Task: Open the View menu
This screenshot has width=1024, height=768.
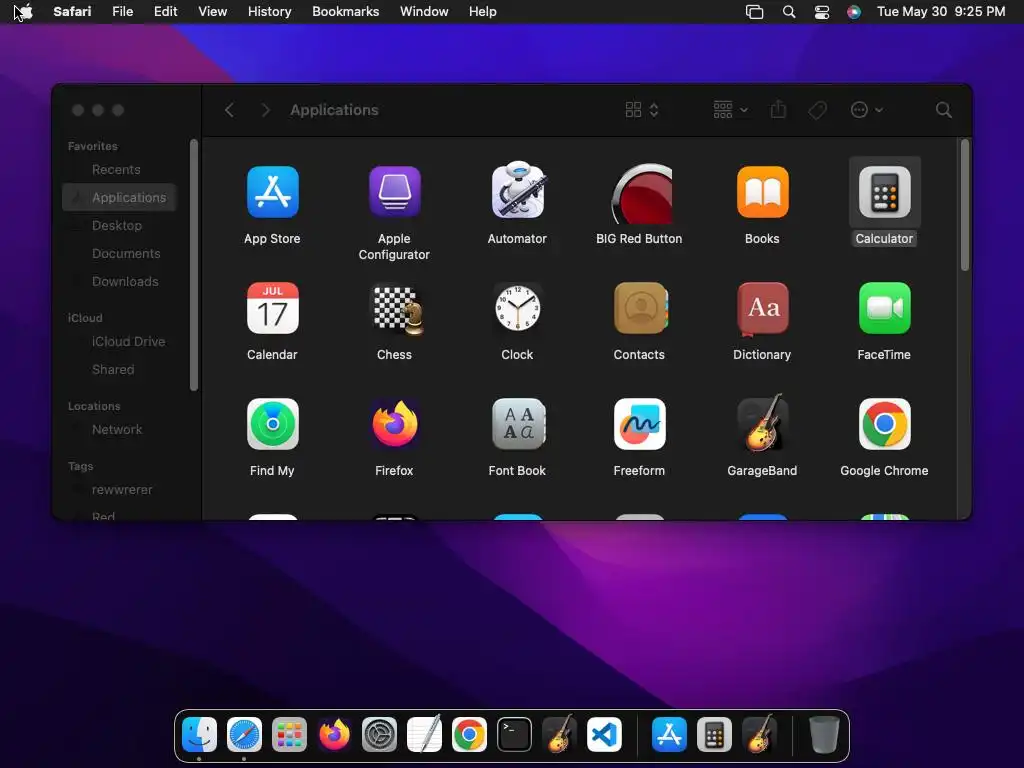Action: pyautogui.click(x=212, y=11)
